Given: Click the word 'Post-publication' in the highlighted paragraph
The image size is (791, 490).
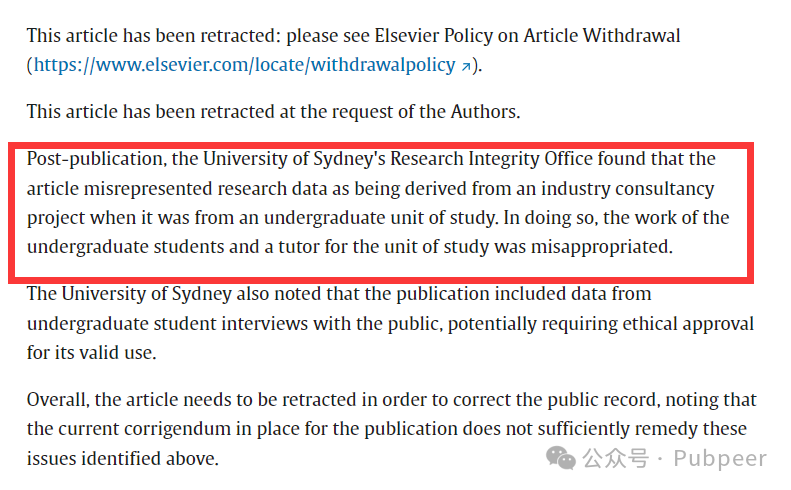Looking at the screenshot, I should (x=96, y=159).
